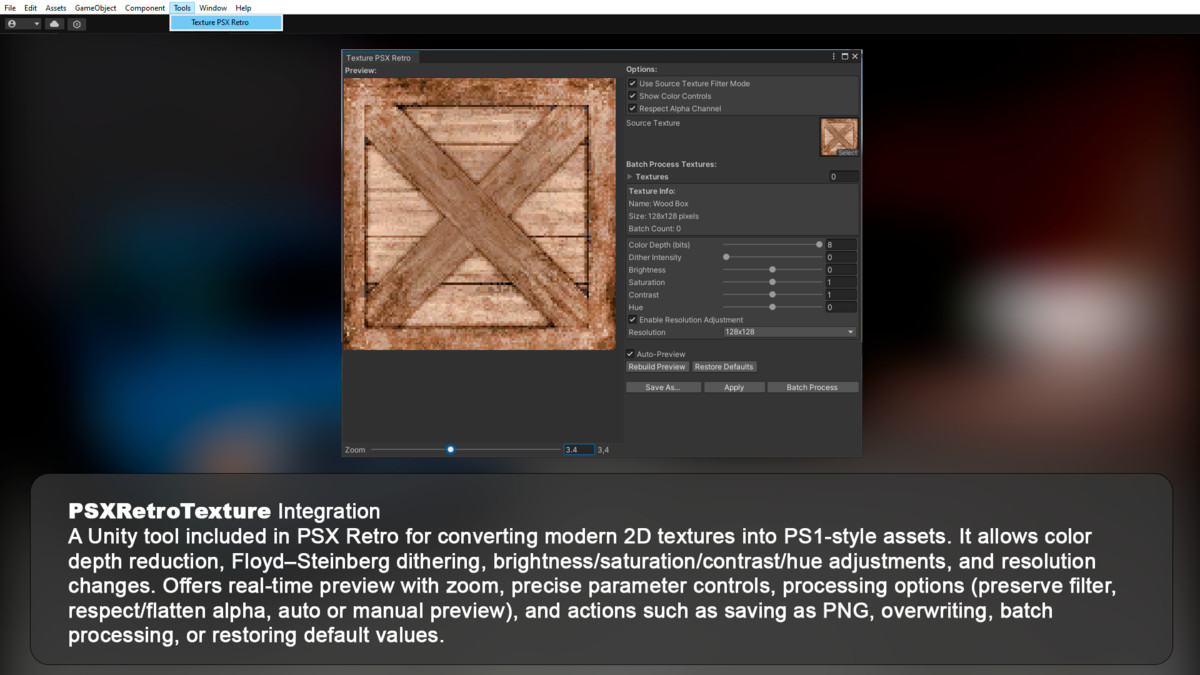Disable Use Source Texture Filter Mode
The image size is (1200, 675).
[631, 83]
